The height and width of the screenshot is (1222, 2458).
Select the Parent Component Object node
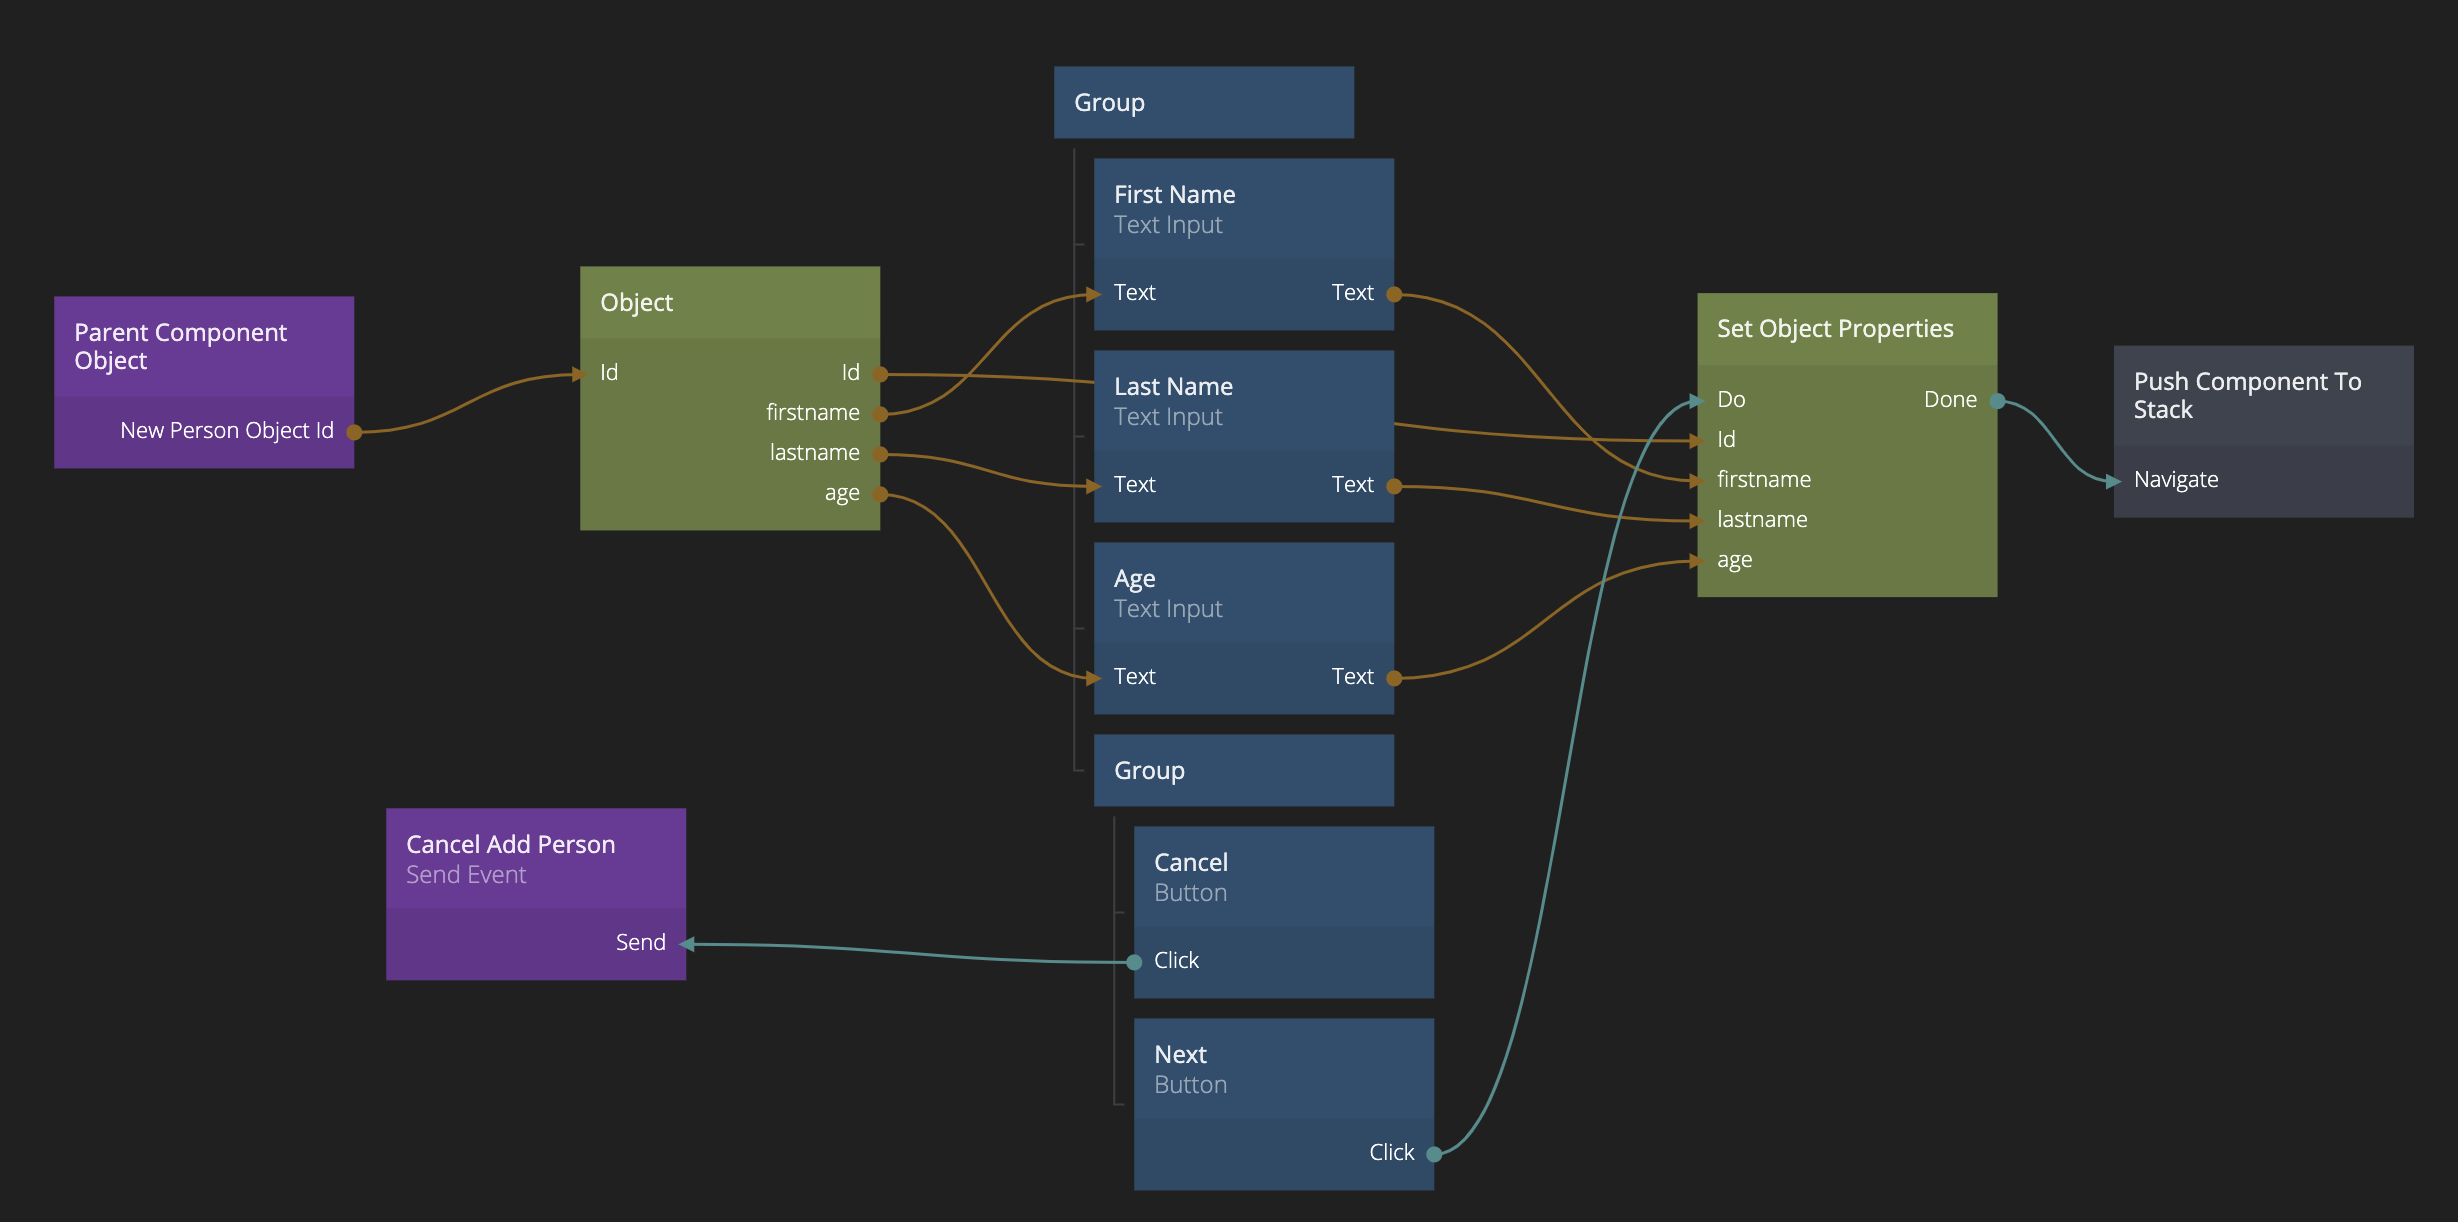[x=203, y=346]
